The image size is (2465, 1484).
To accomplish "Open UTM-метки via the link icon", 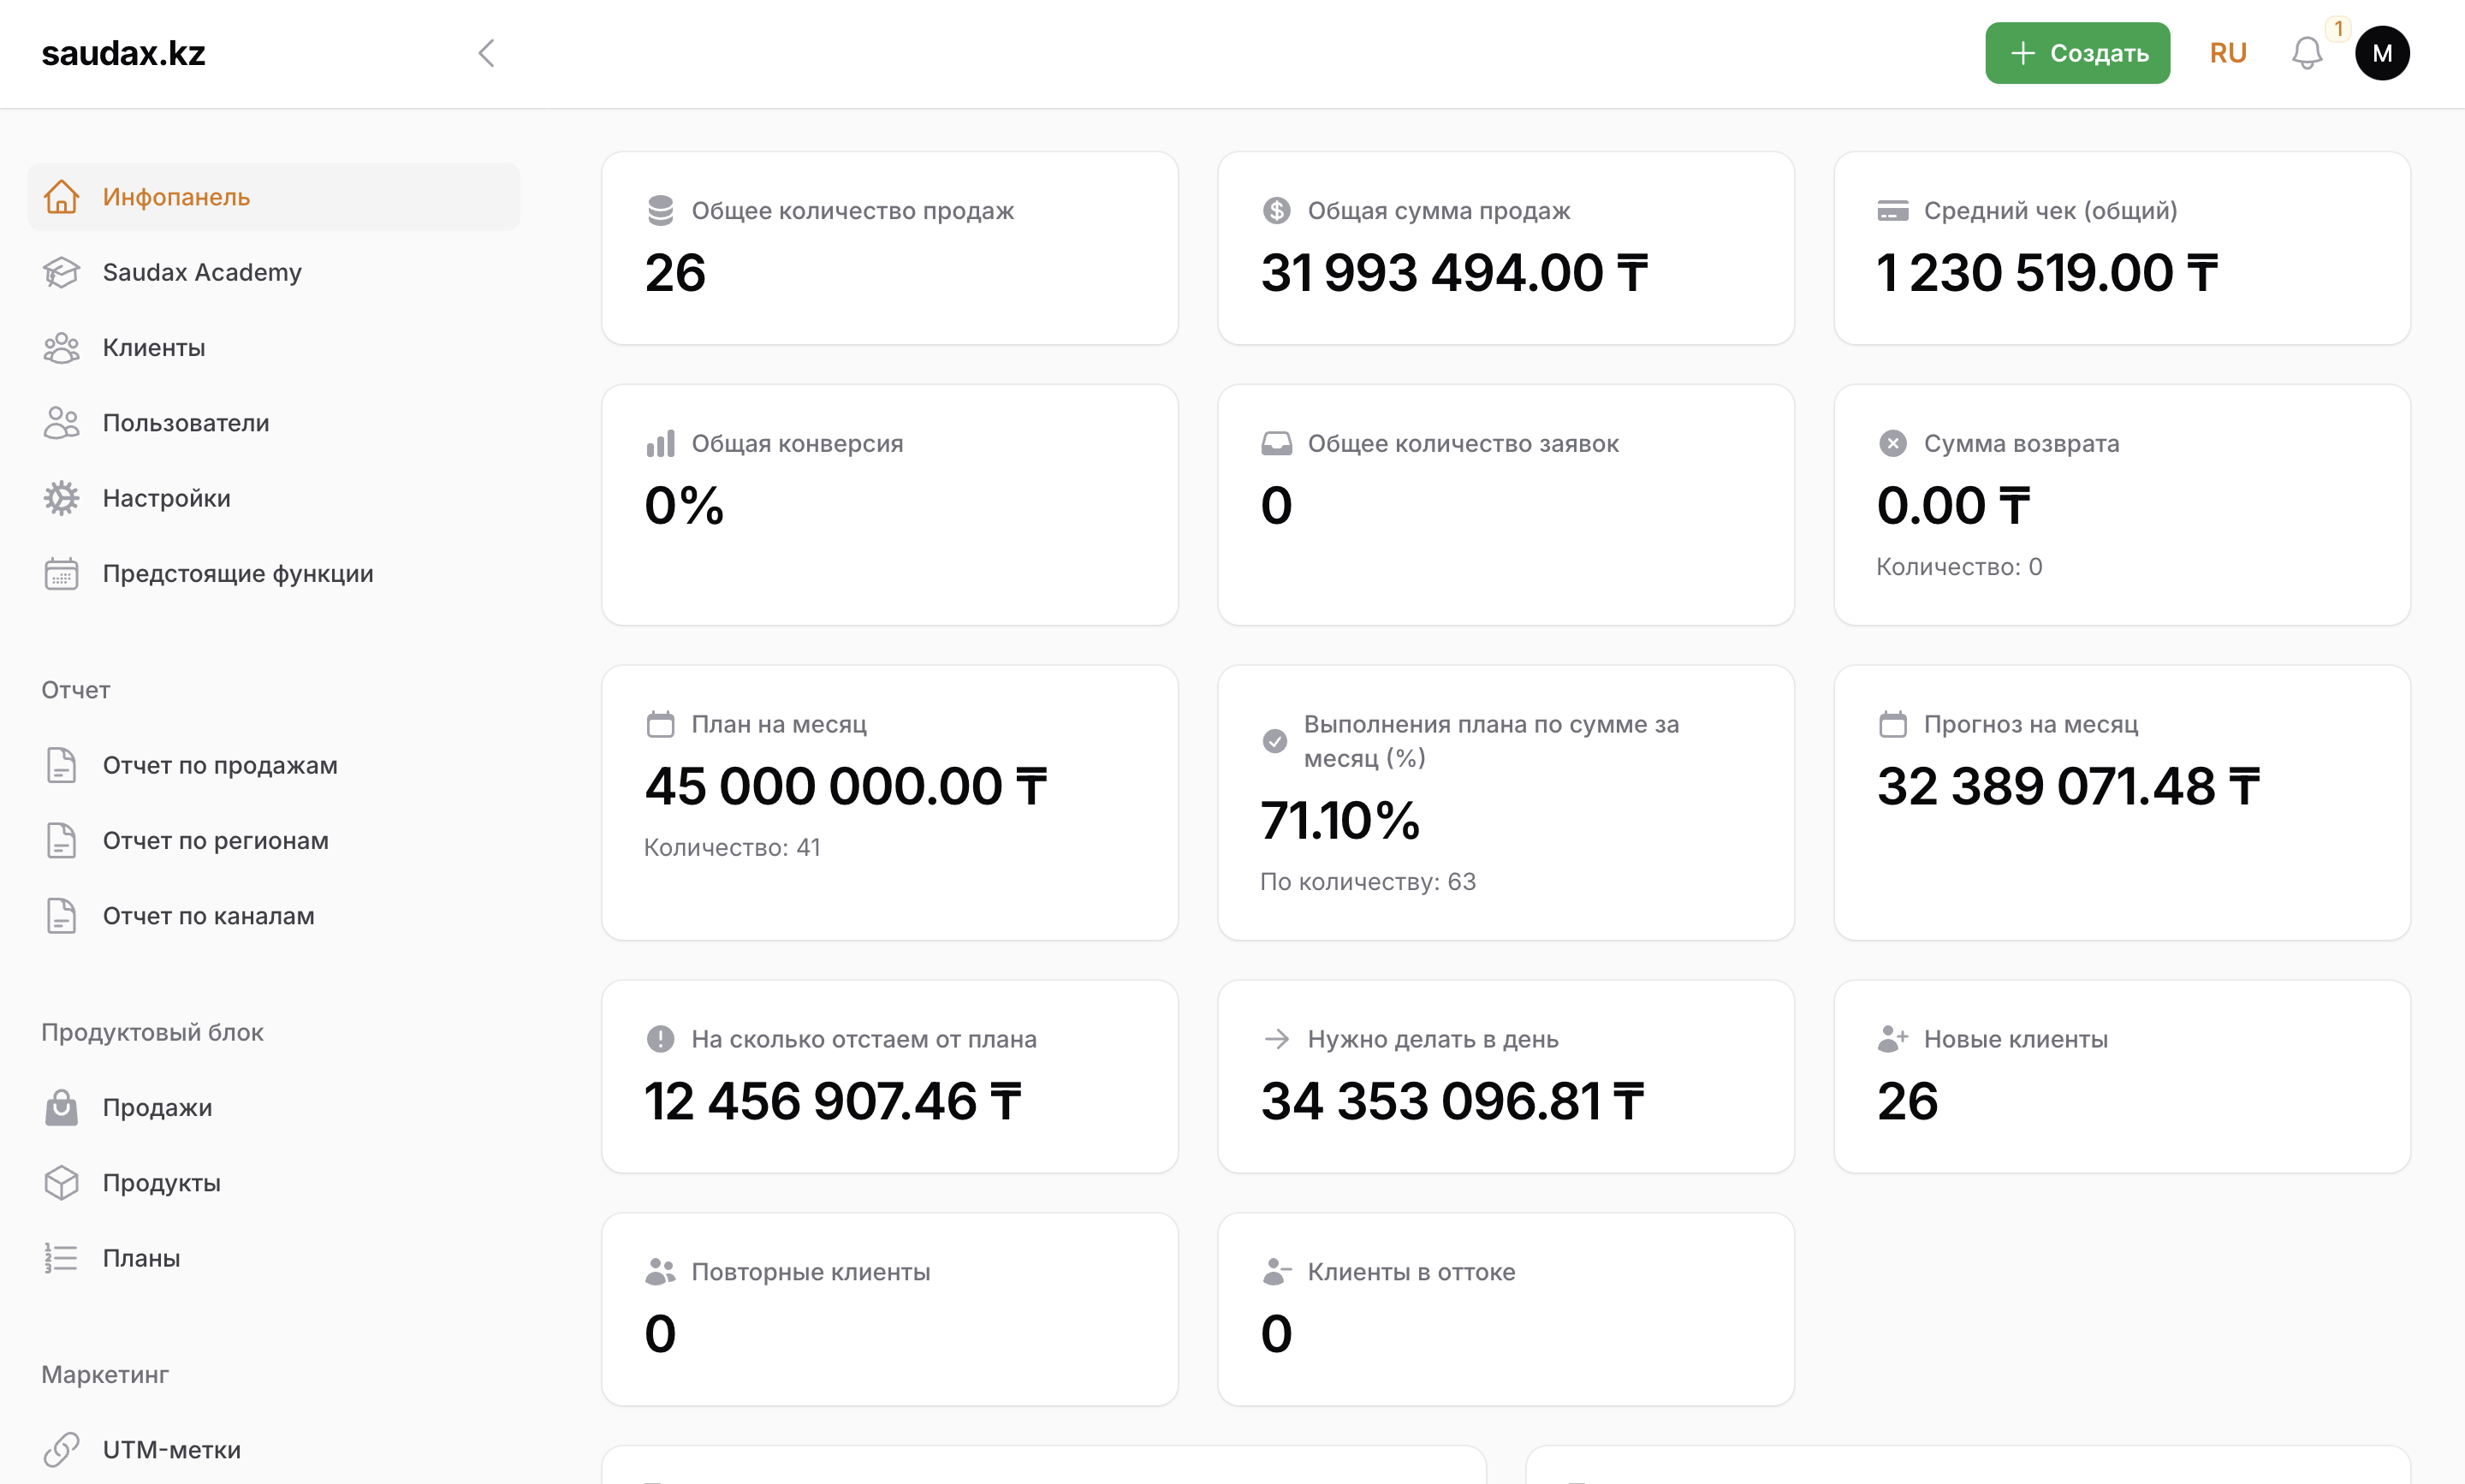I will click(62, 1448).
